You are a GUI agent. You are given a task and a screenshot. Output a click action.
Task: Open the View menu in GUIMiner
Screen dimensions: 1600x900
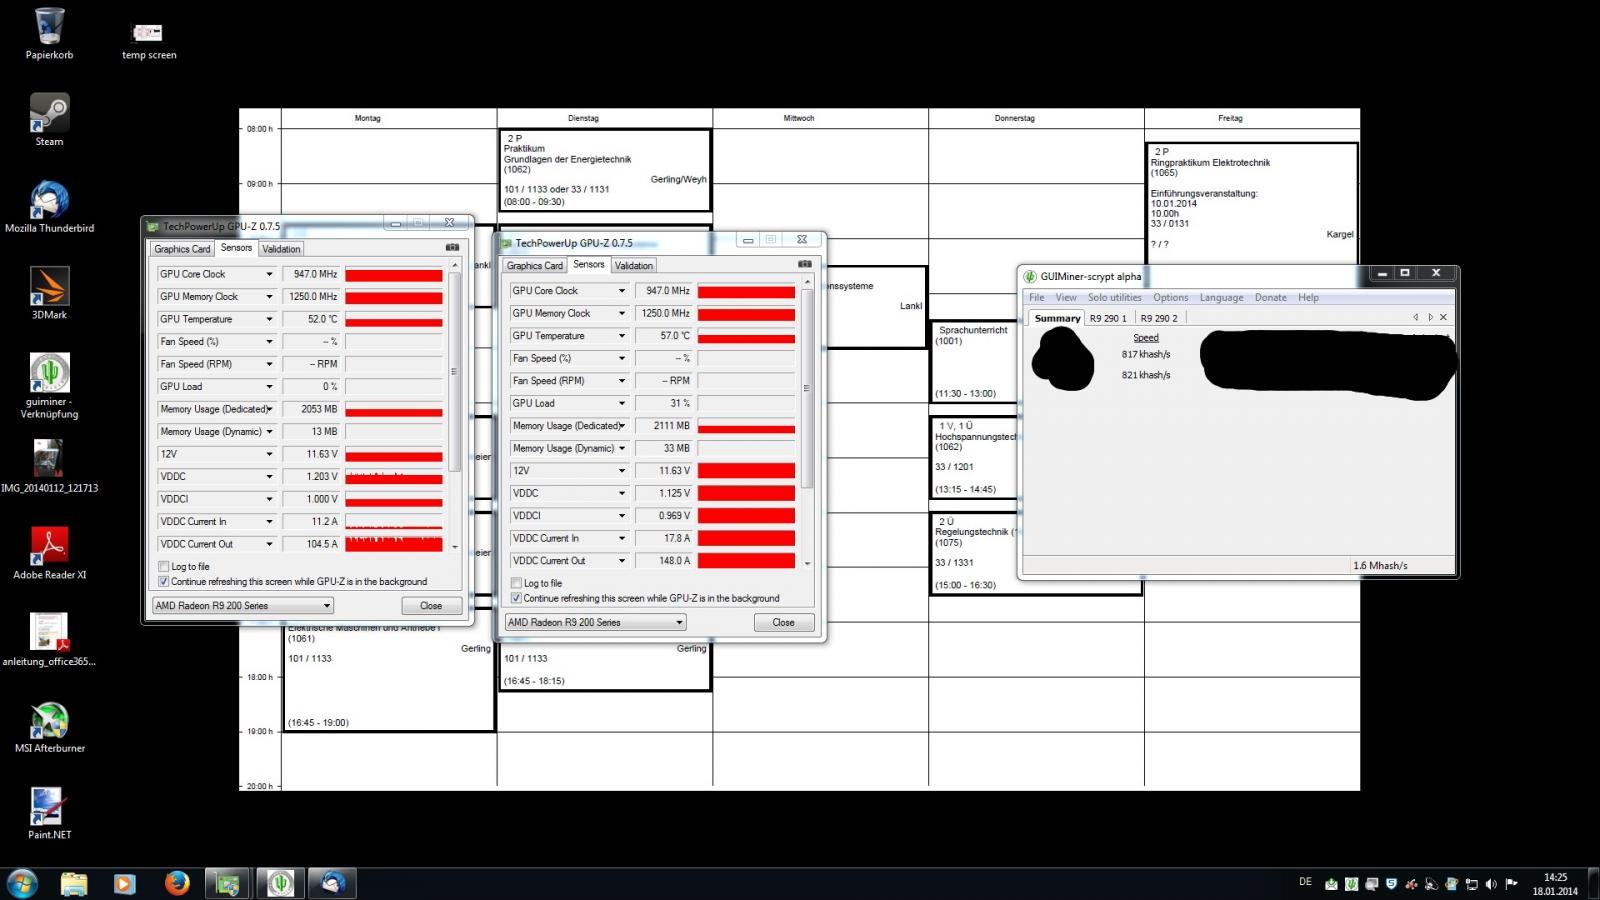pyautogui.click(x=1066, y=297)
